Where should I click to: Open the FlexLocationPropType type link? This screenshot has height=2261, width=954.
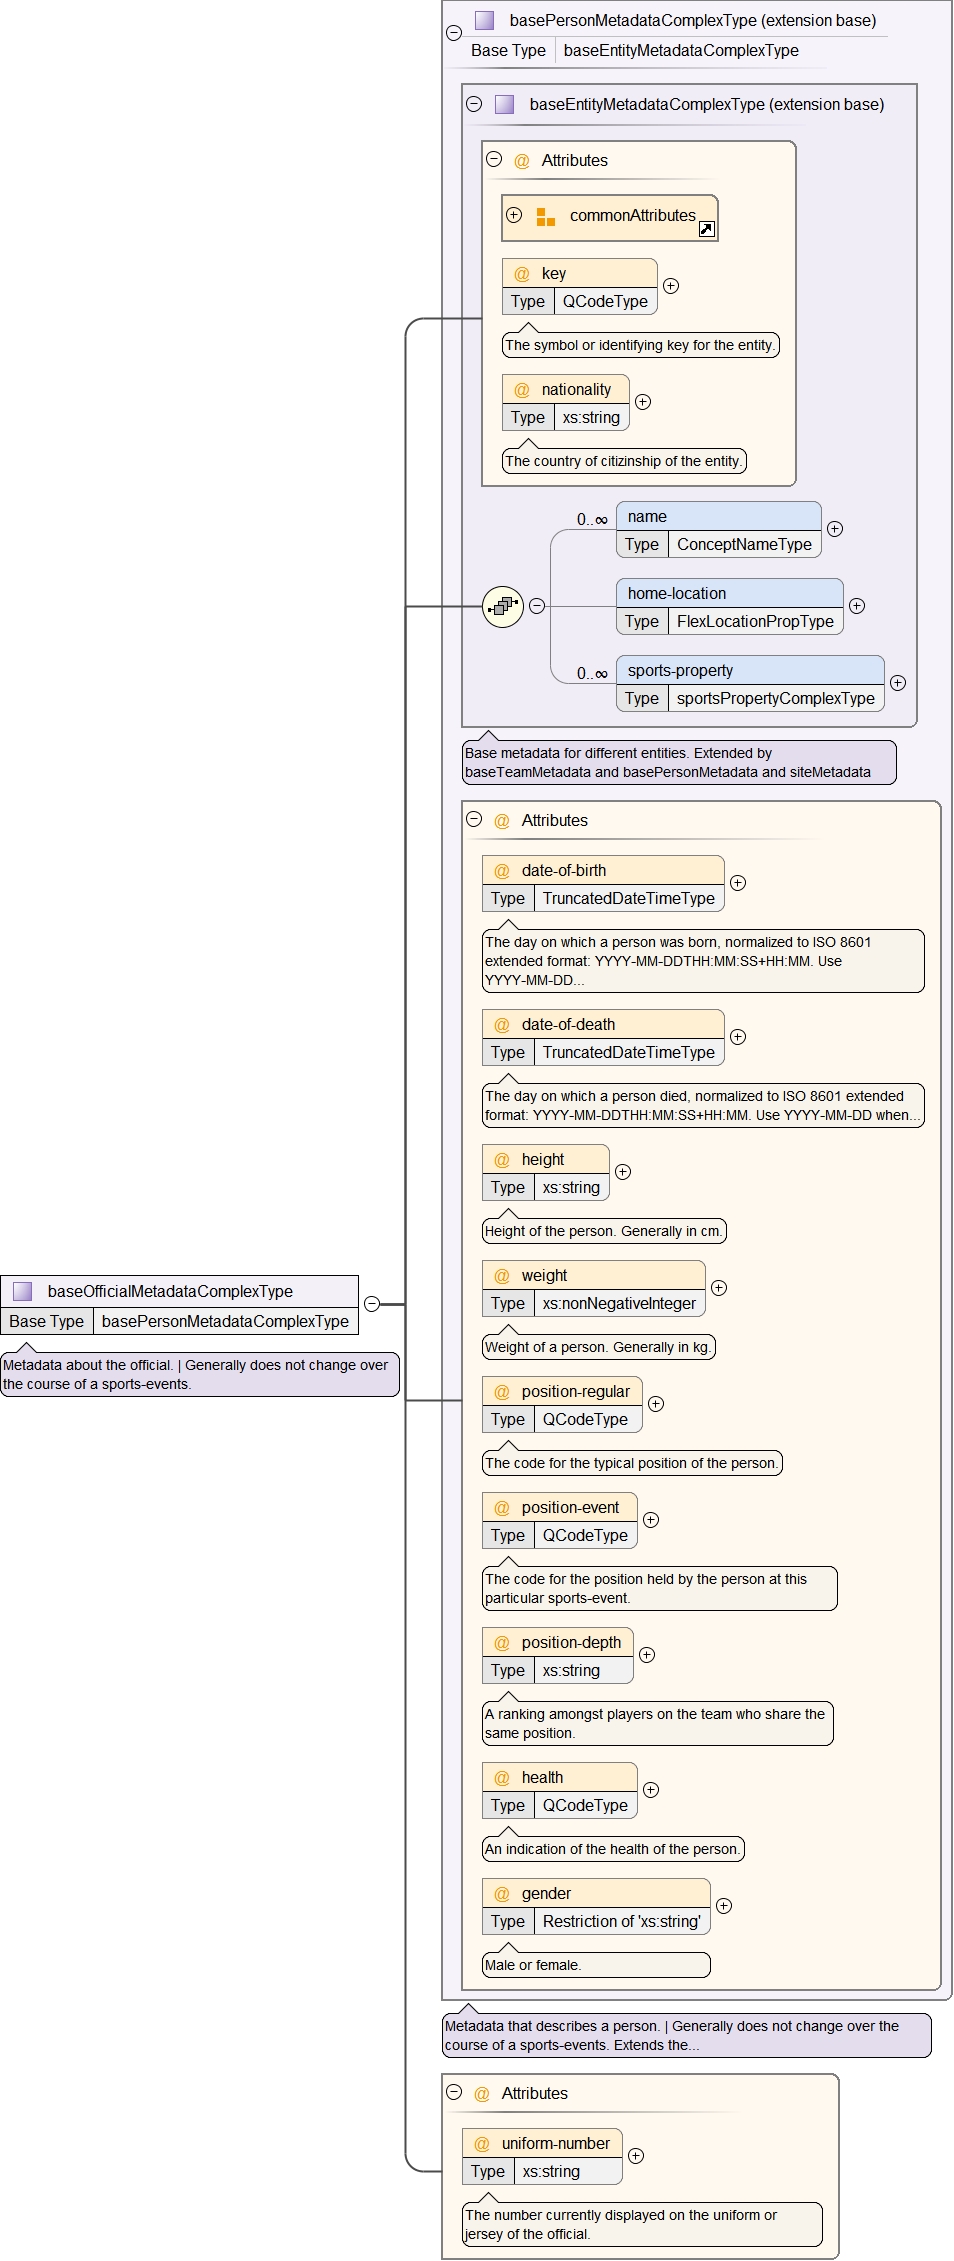click(755, 621)
